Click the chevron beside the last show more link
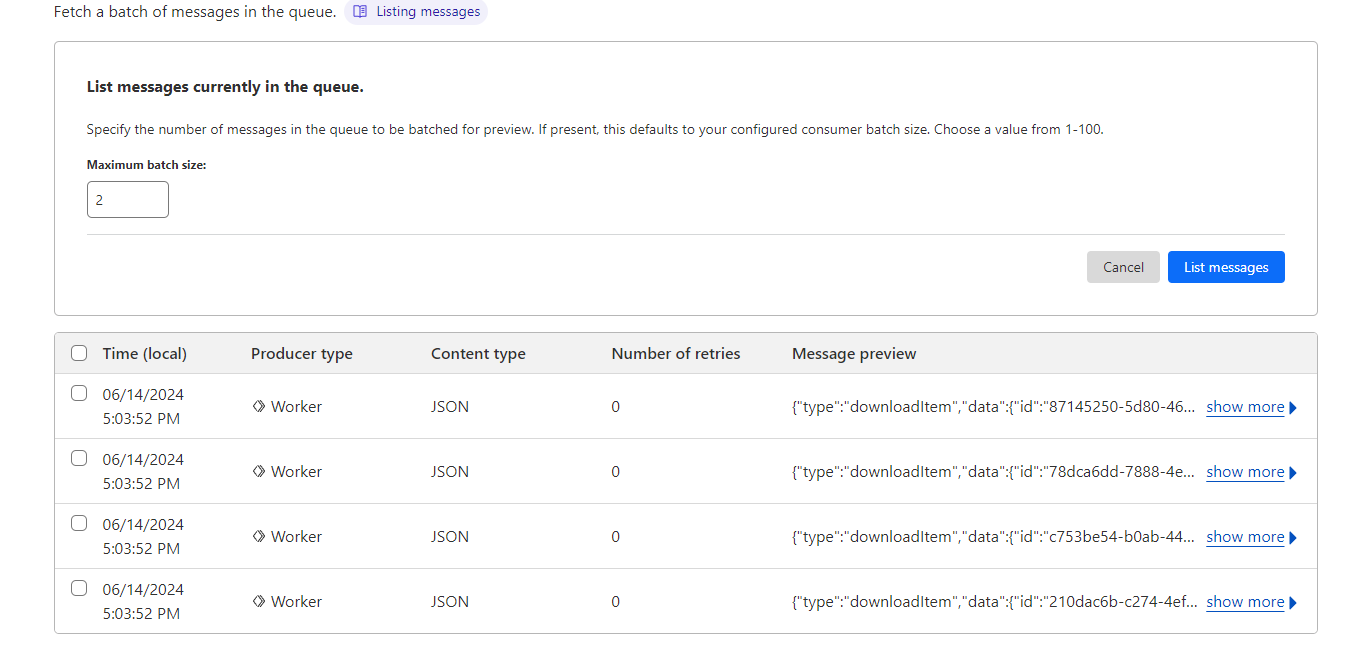The width and height of the screenshot is (1354, 665). point(1291,602)
